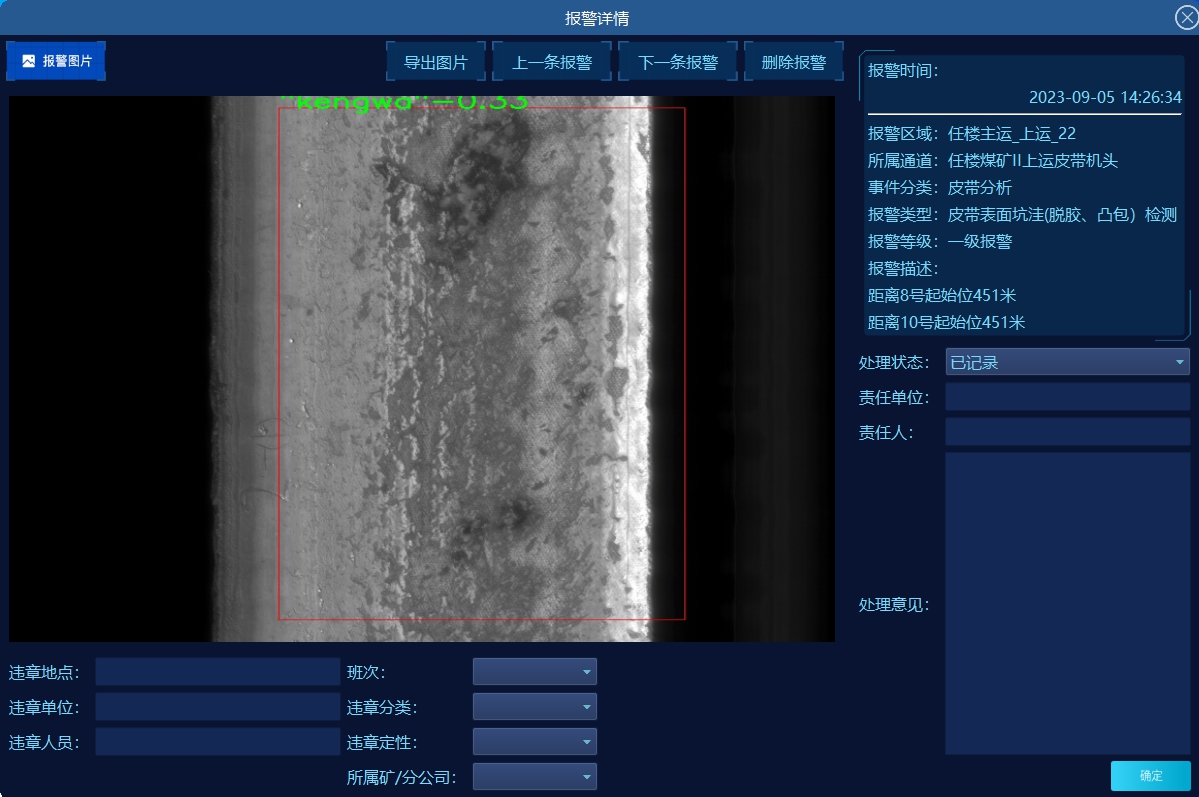Close the 报警详情 dialog
The image size is (1199, 797).
coord(1187,17)
